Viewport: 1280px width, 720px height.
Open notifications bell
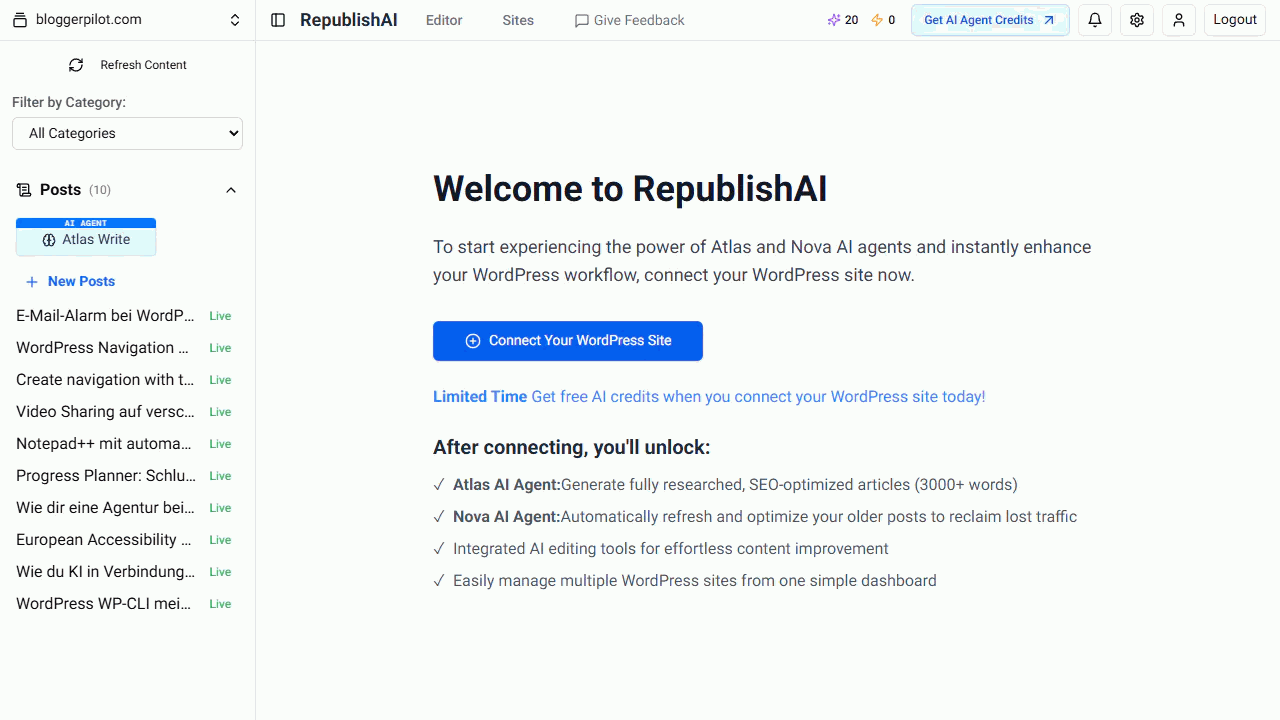(1095, 20)
